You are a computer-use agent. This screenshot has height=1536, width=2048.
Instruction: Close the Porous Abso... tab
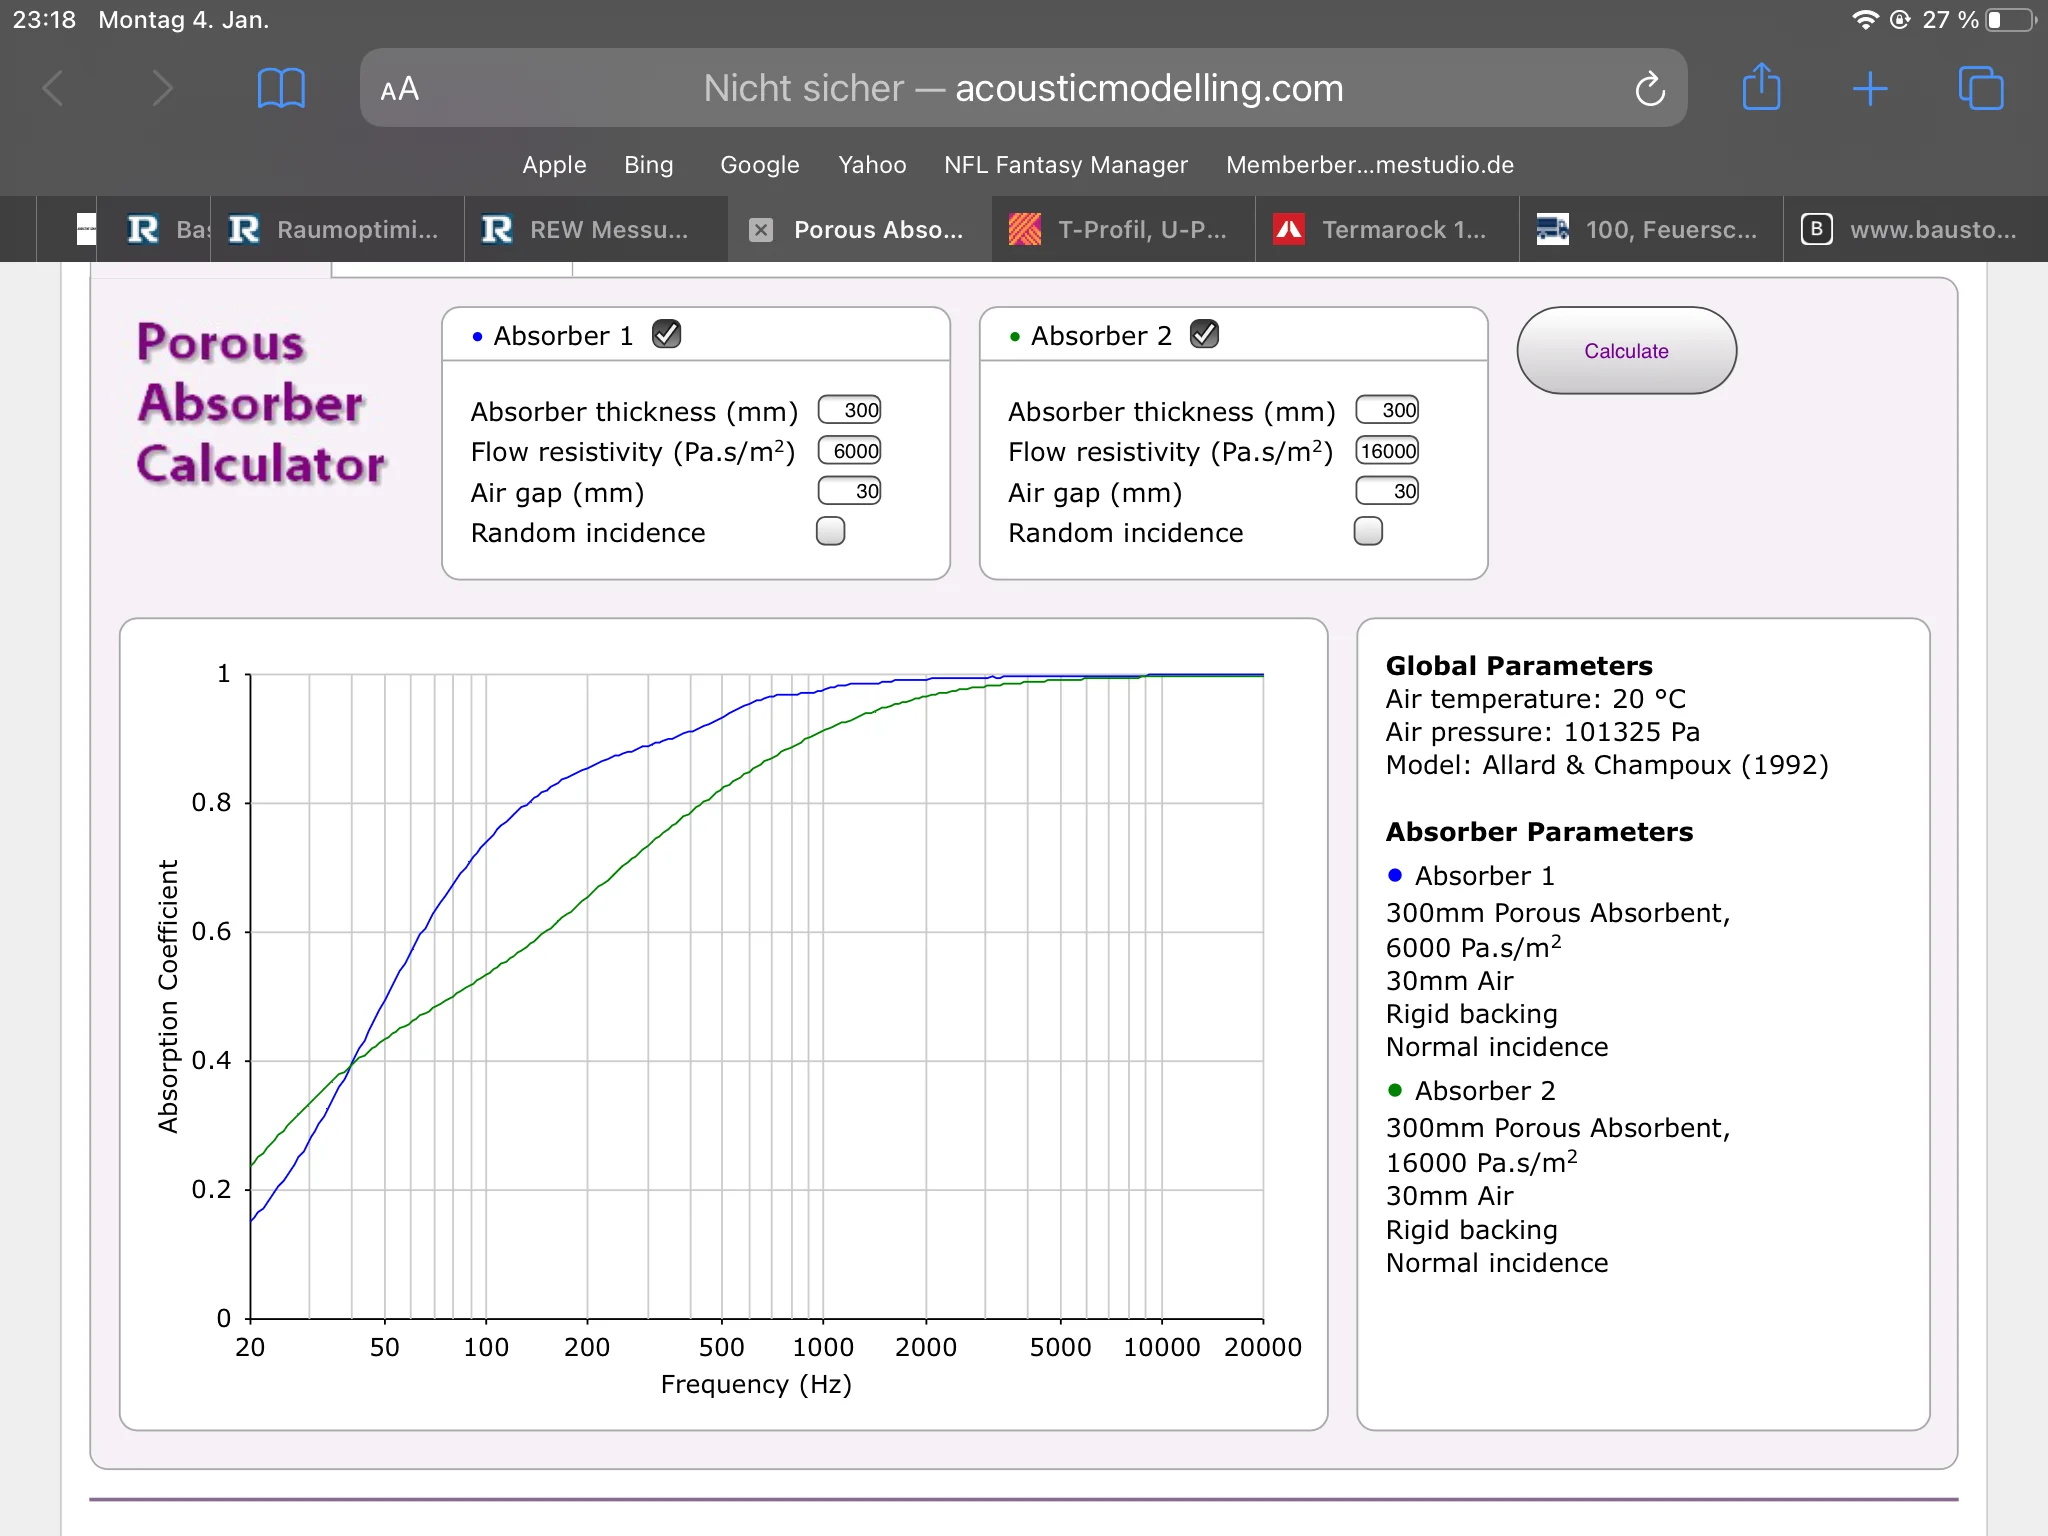[761, 230]
